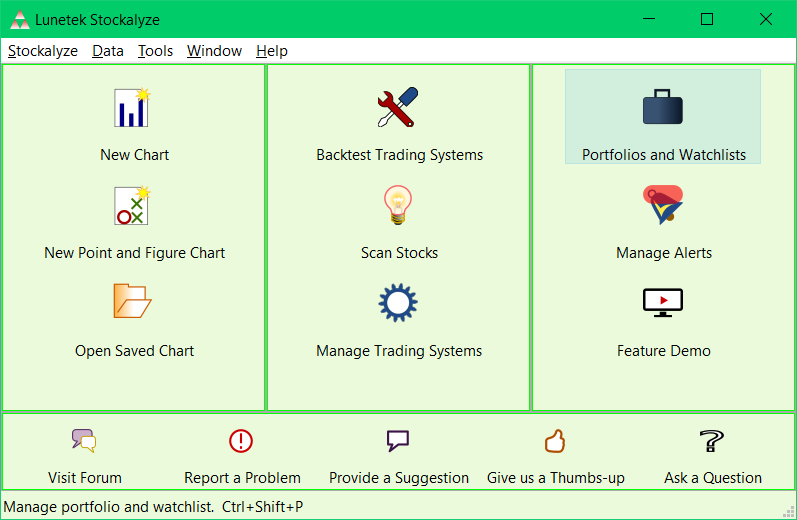Select the Portfolios and Watchlists label
The width and height of the screenshot is (797, 520).
pos(664,155)
